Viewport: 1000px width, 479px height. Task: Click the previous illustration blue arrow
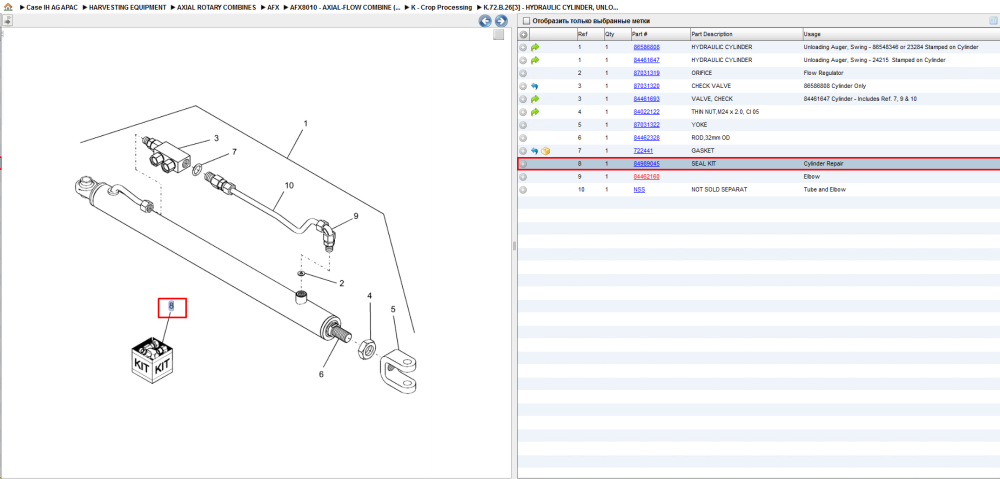(485, 21)
